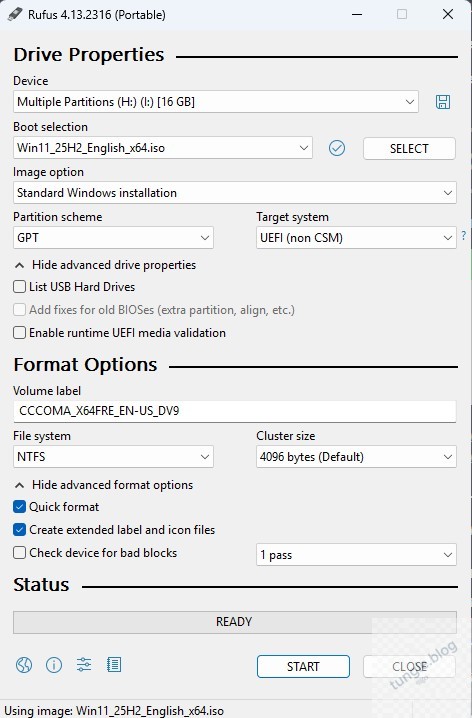This screenshot has width=472, height=718.
Task: Click the Volume label caption
Action: [x=47, y=391]
